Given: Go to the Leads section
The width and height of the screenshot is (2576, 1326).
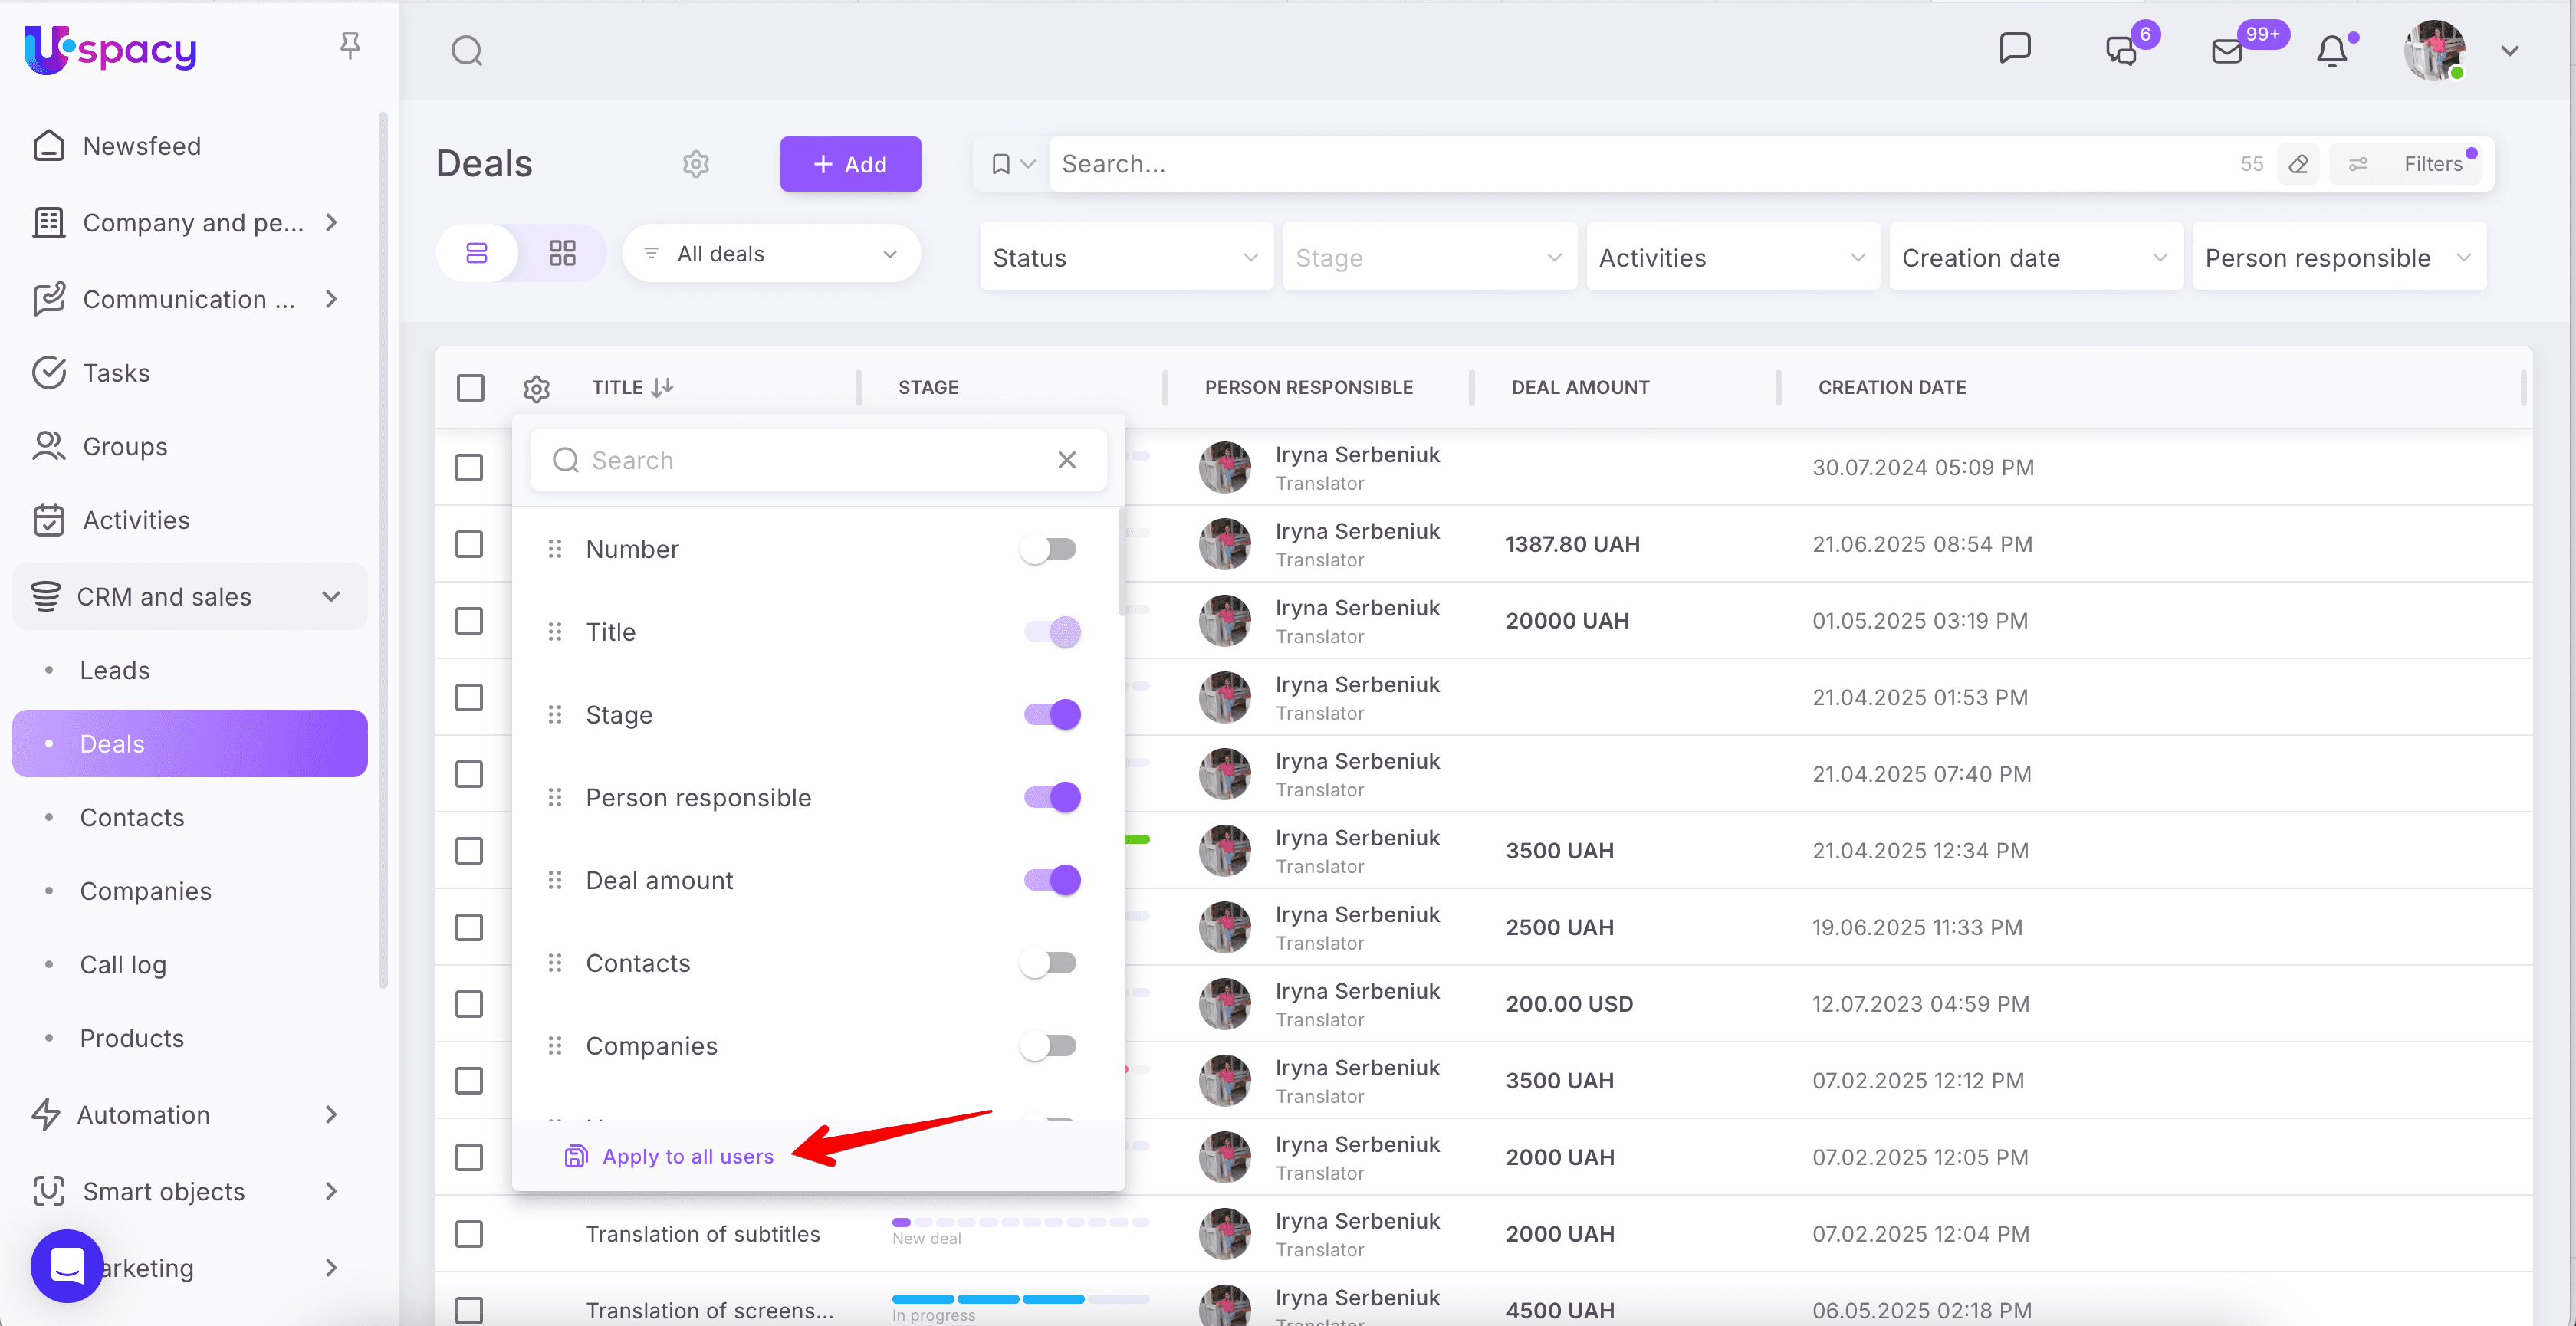Looking at the screenshot, I should [x=114, y=670].
